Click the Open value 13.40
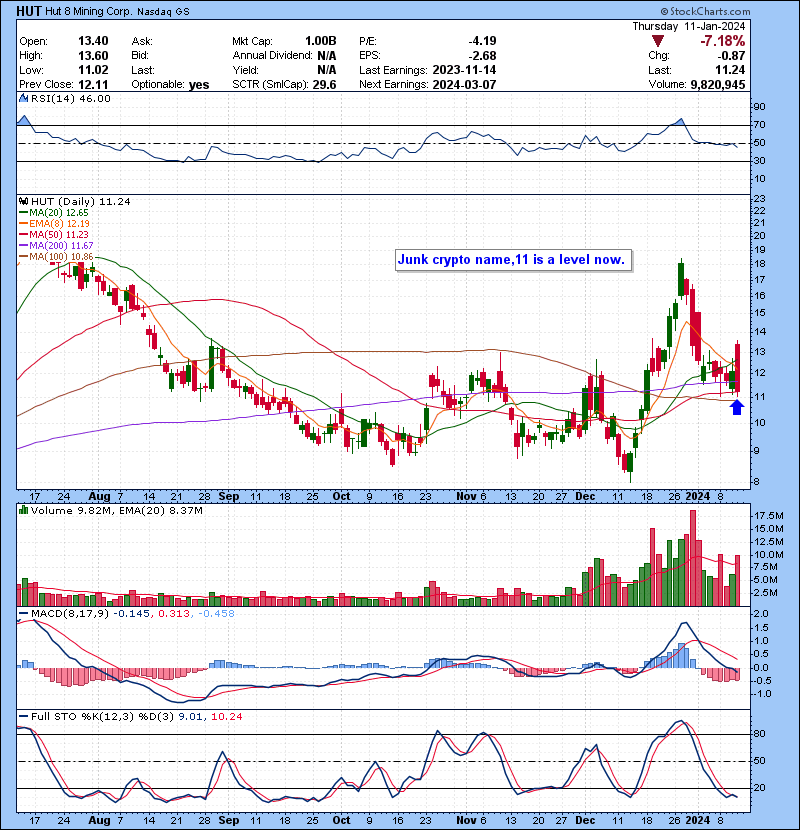Image resolution: width=800 pixels, height=830 pixels. (93, 41)
